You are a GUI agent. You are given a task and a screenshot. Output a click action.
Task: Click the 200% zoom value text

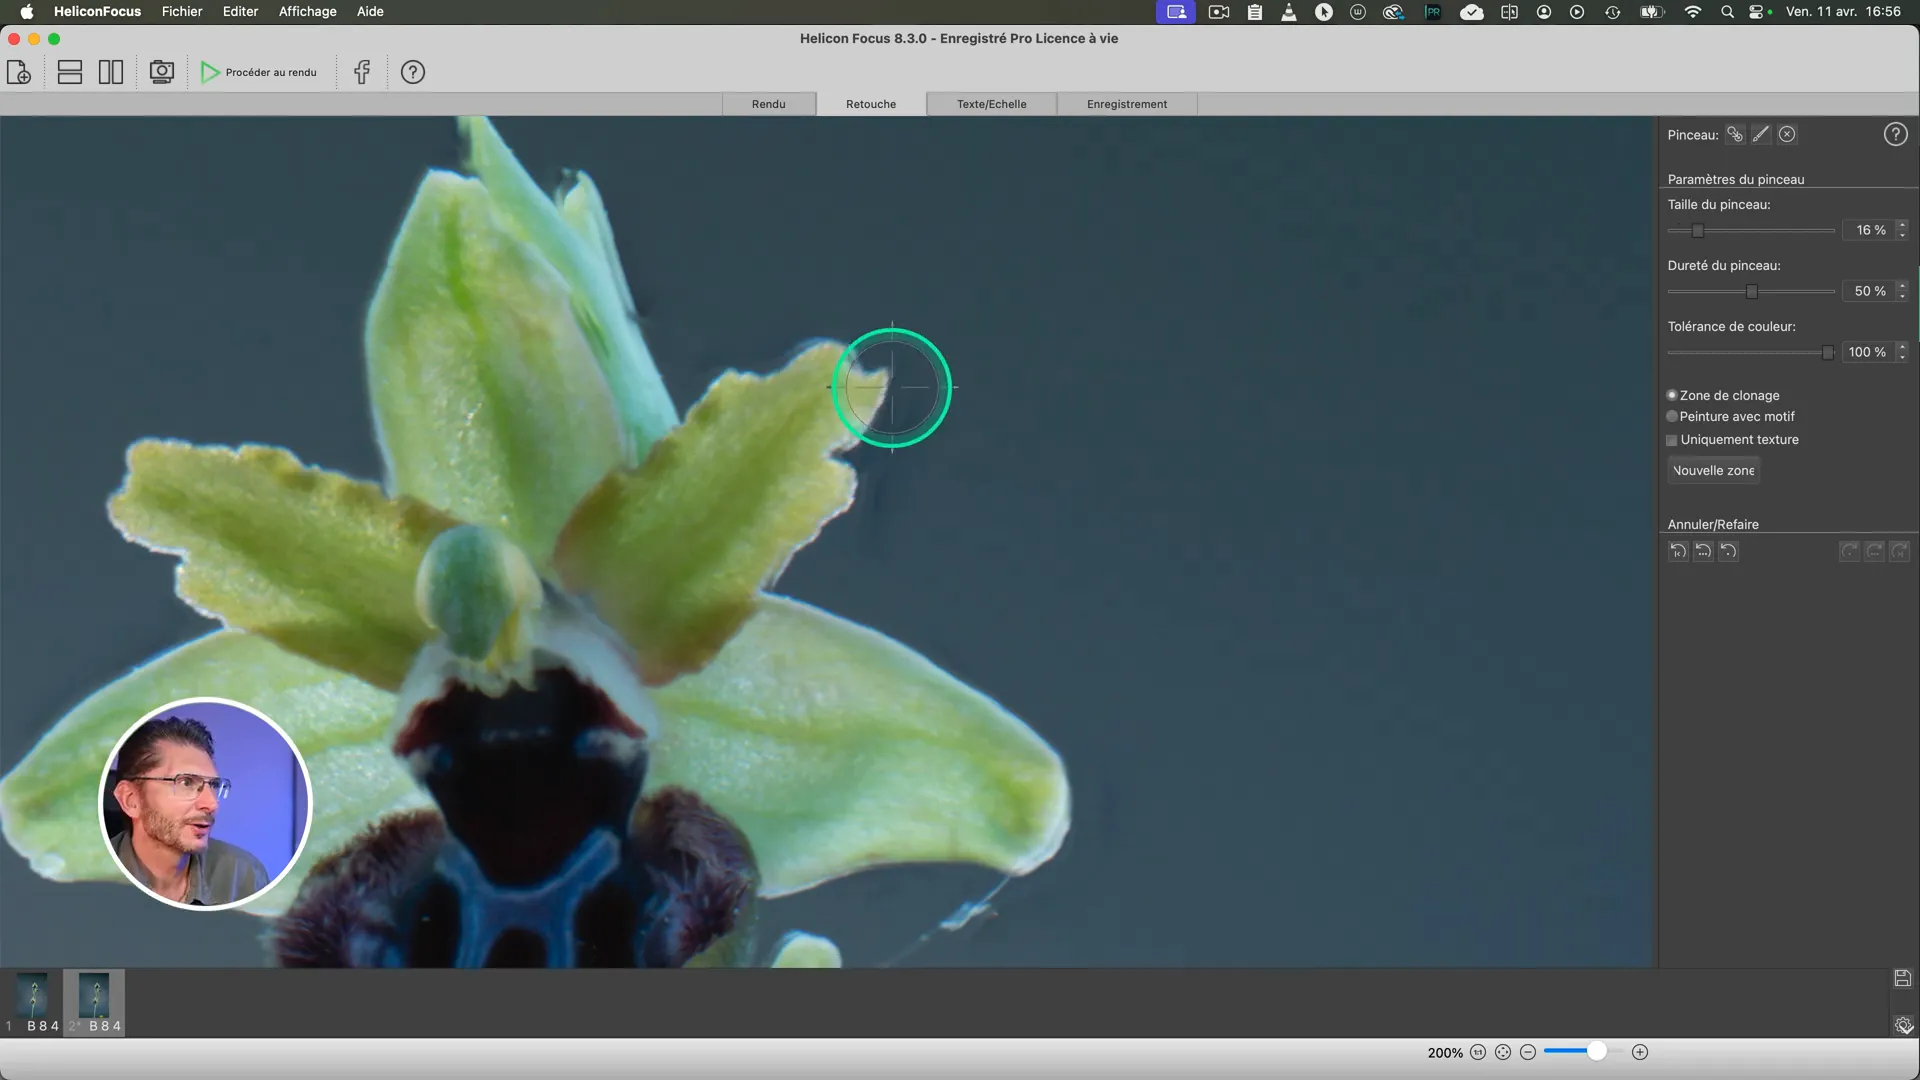click(1445, 1052)
